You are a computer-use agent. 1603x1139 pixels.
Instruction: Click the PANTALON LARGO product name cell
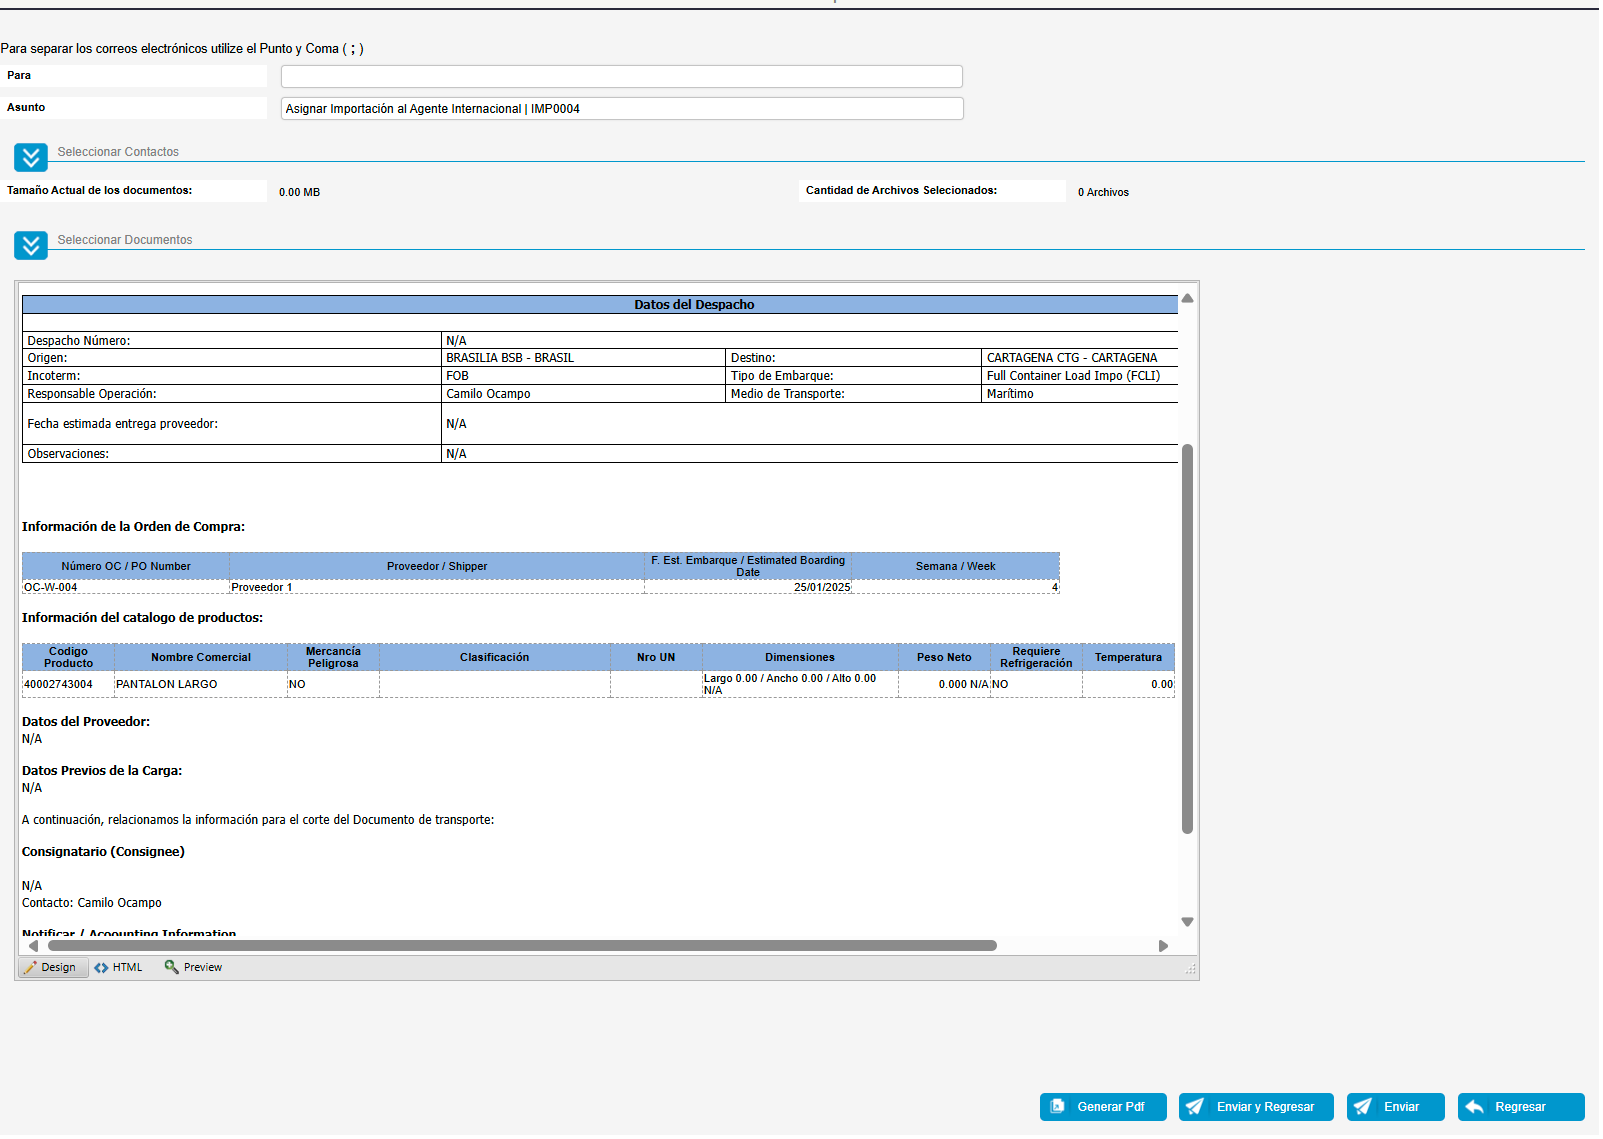pyautogui.click(x=167, y=685)
